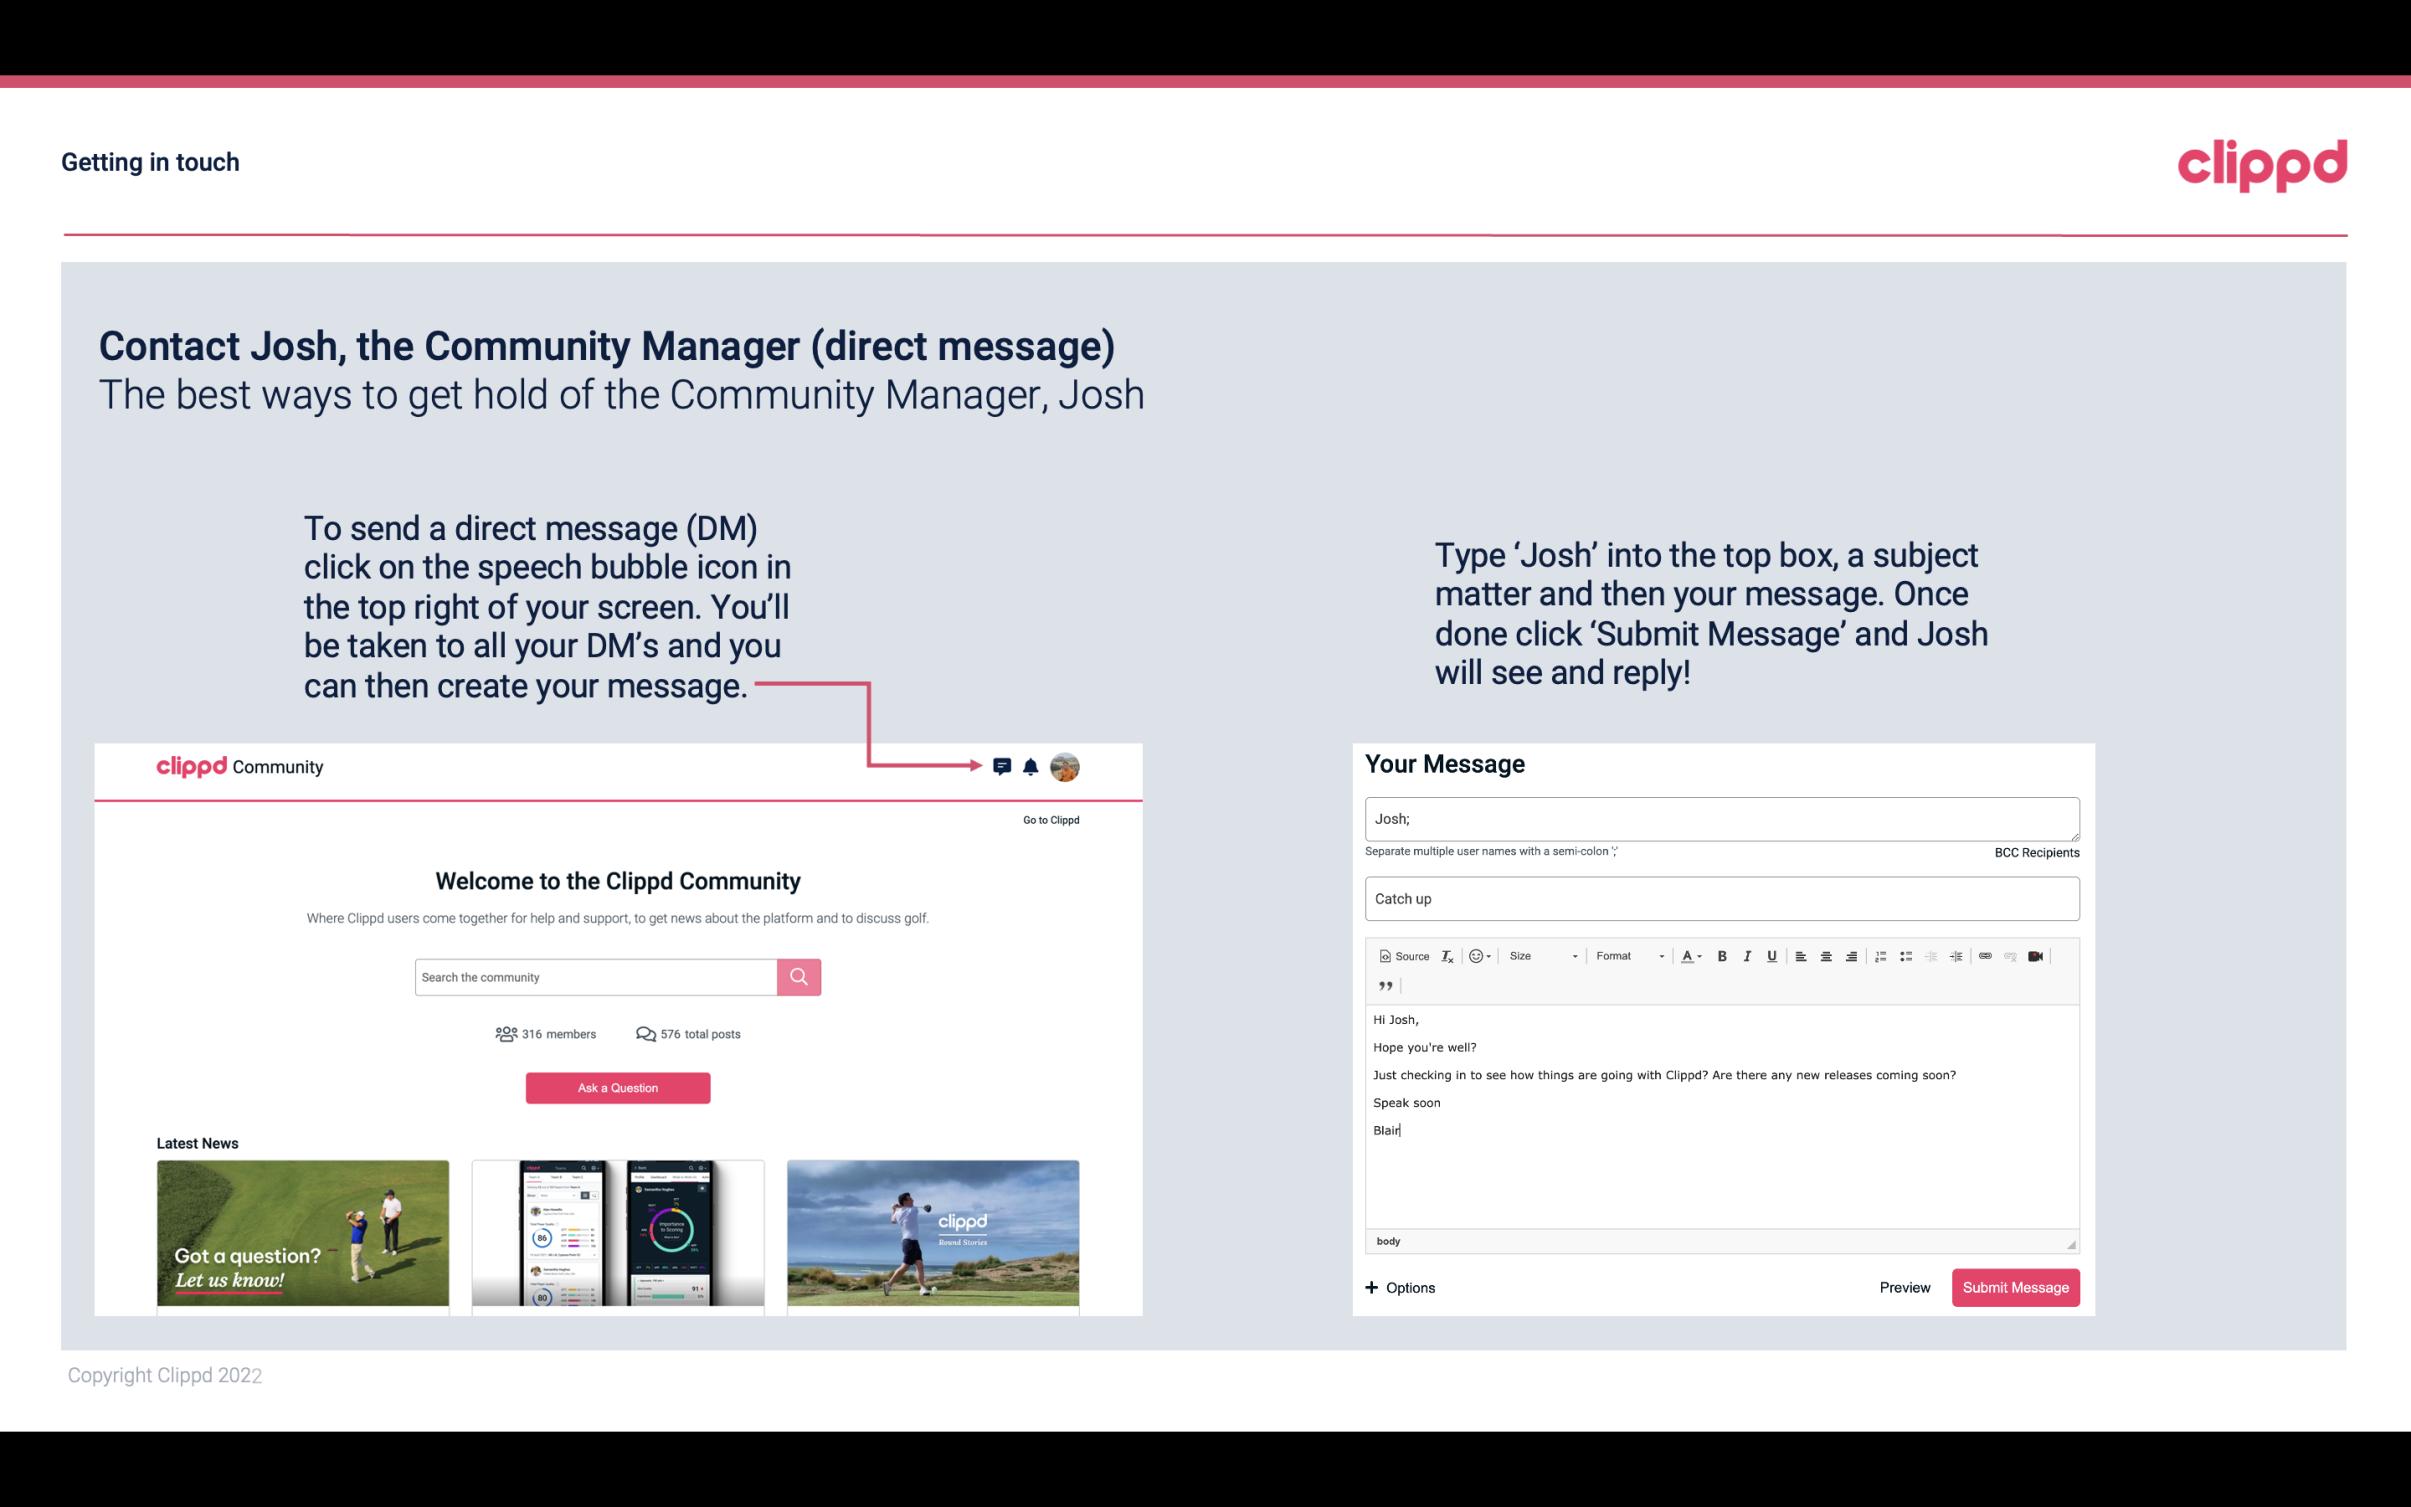Image resolution: width=2411 pixels, height=1507 pixels.
Task: Click the blockquote quotation marks icon
Action: (x=1382, y=986)
